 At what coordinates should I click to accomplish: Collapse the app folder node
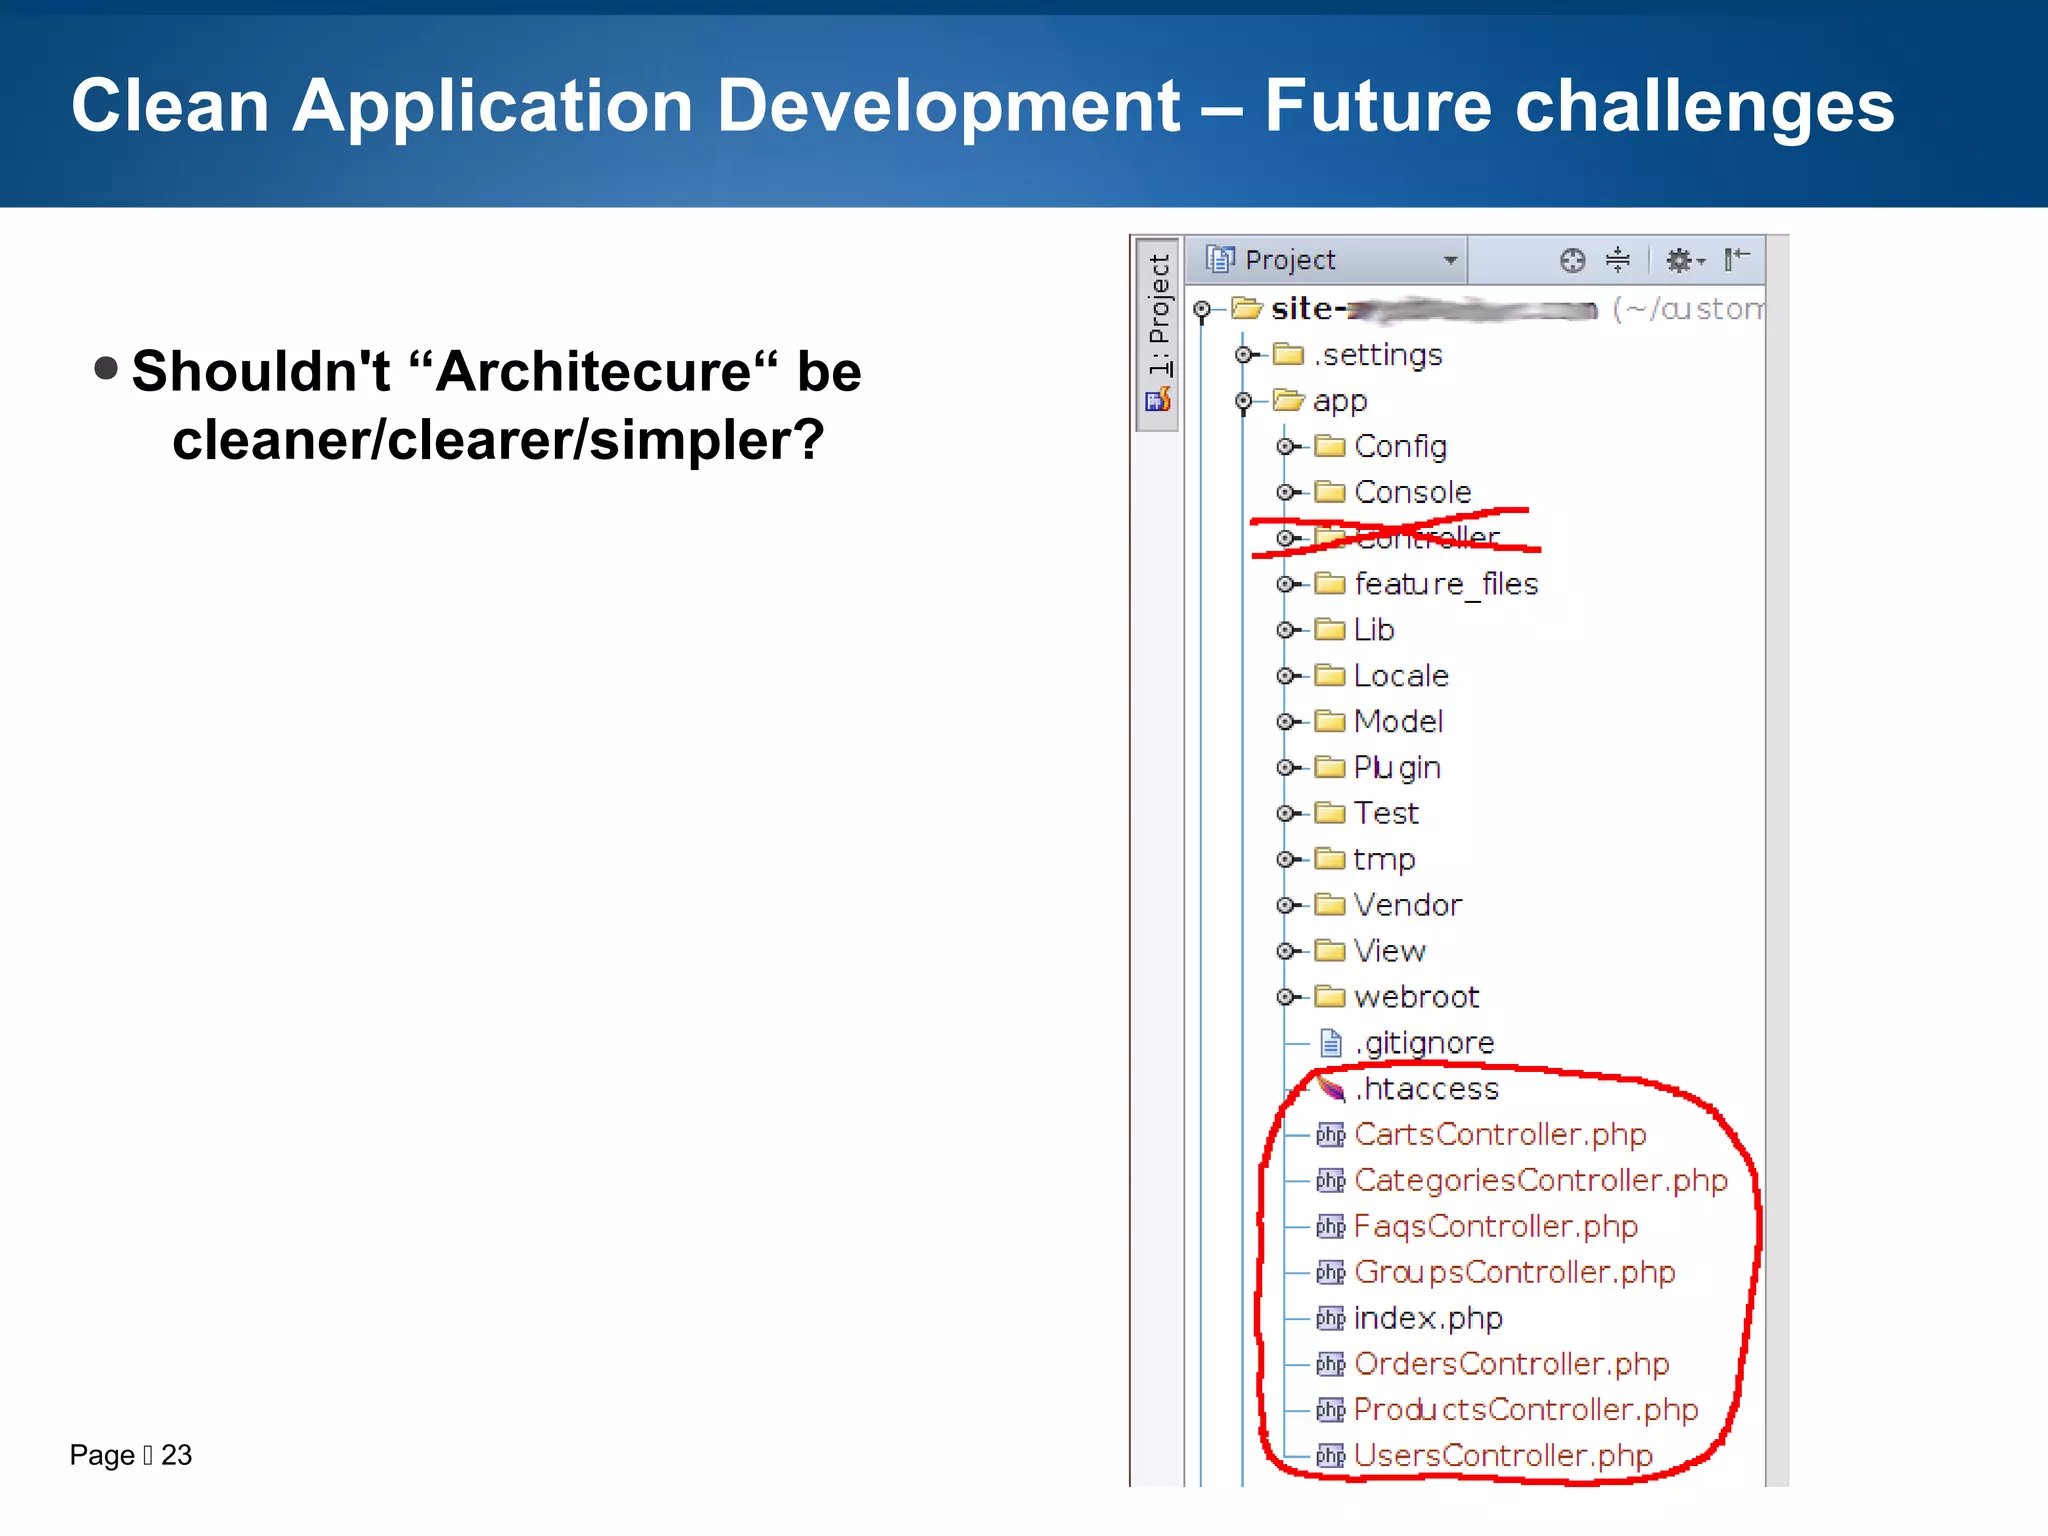click(1243, 402)
